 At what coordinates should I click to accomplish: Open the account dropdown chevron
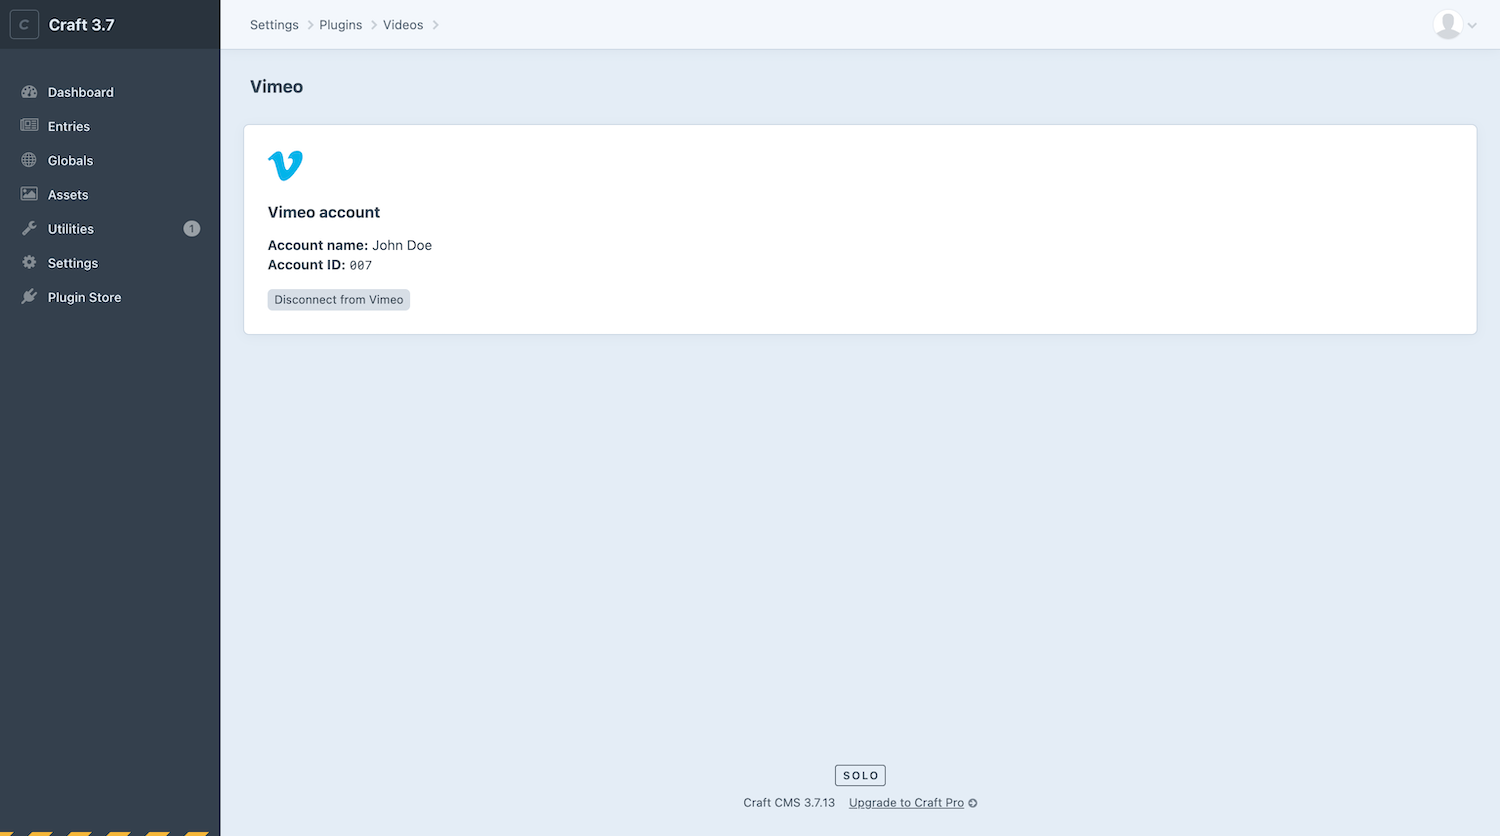1470,26
